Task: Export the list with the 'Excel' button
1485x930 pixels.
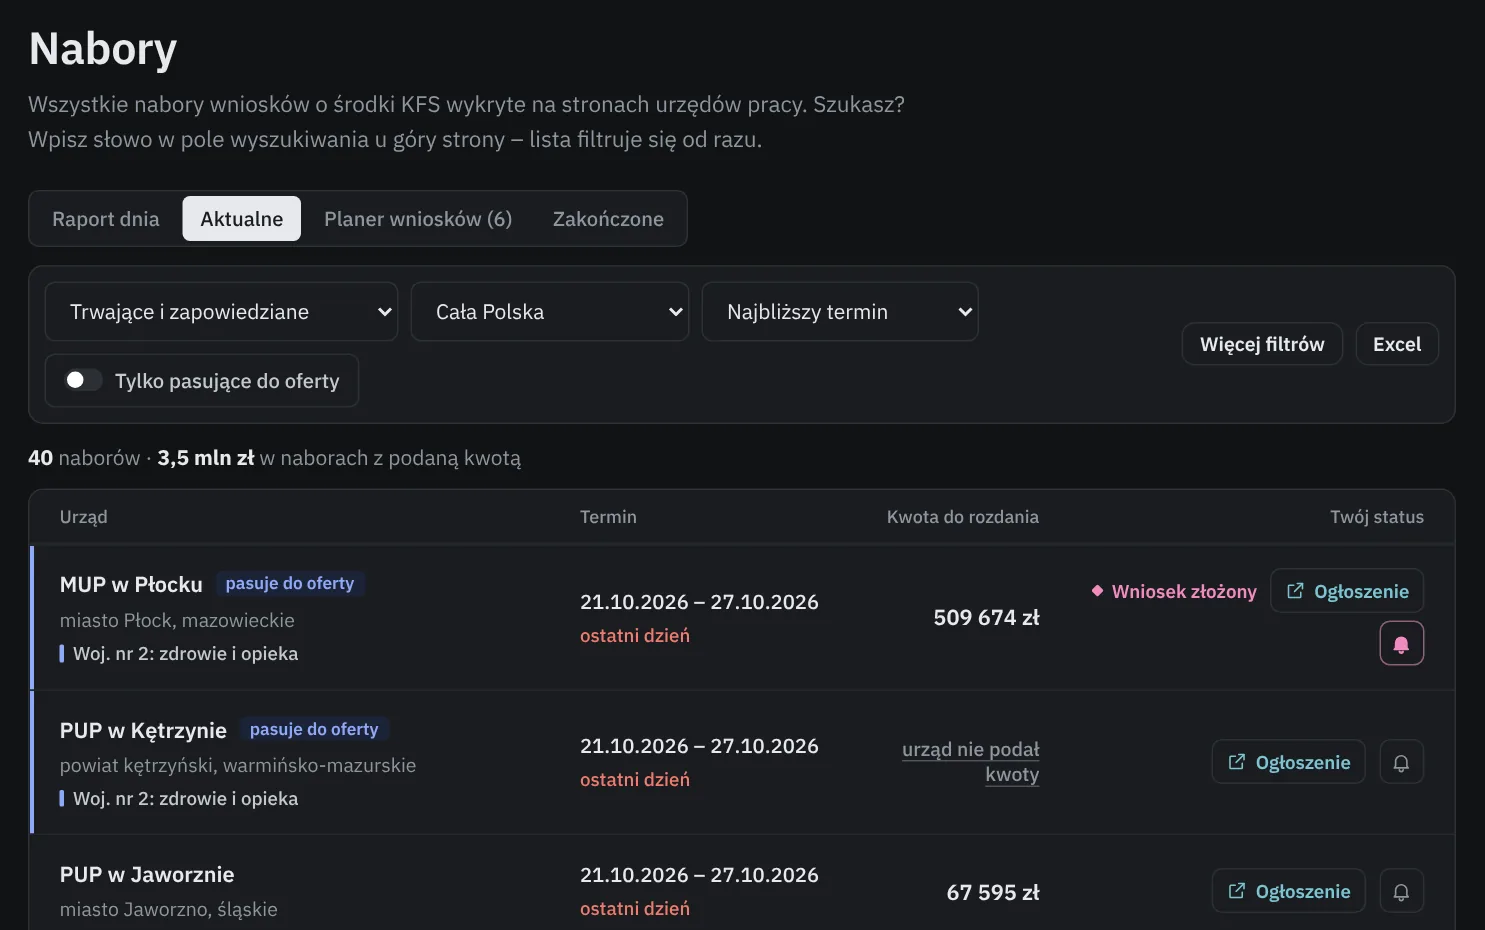Action: point(1397,344)
